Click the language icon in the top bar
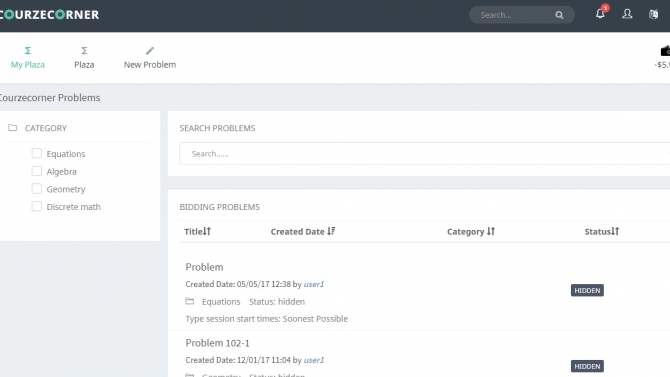670x377 pixels. [x=653, y=14]
